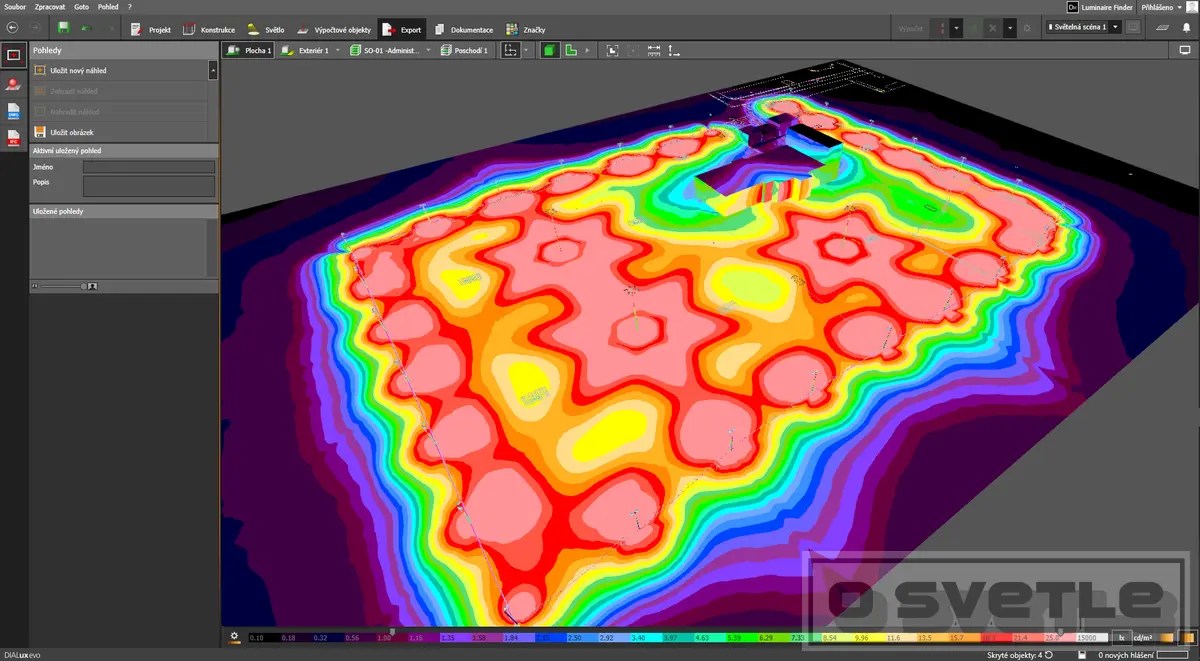The image size is (1200, 661).
Task: Click the dashed selection frame tool icon
Action: click(511, 50)
